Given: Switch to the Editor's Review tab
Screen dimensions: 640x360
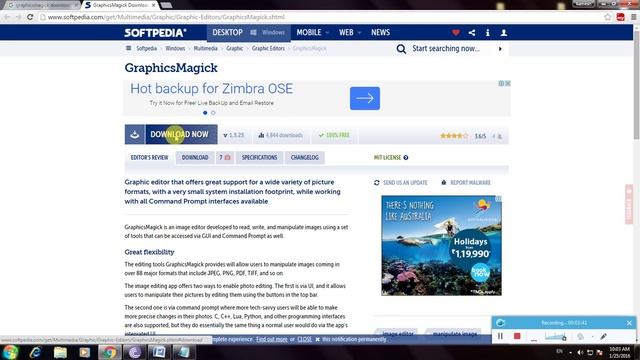Looking at the screenshot, I should tap(149, 158).
